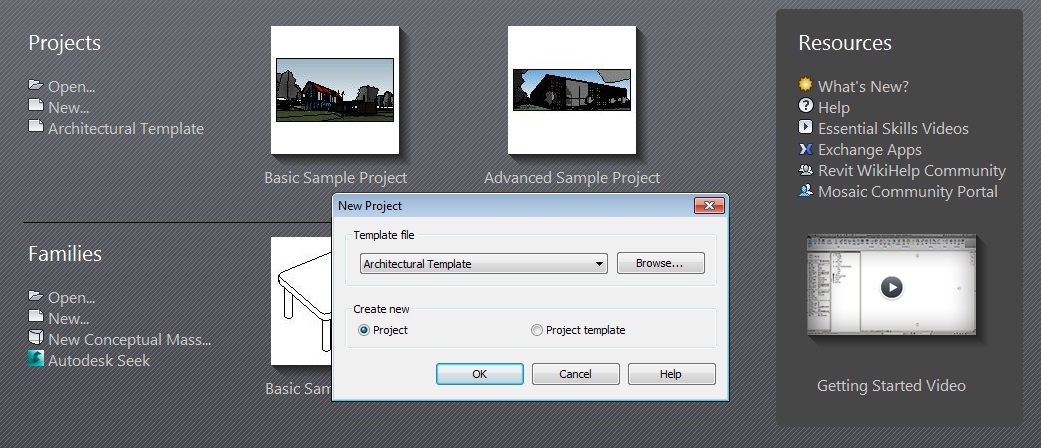The height and width of the screenshot is (448, 1041).
Task: Click the icon beside Mosaic Community Portal
Action: [805, 191]
